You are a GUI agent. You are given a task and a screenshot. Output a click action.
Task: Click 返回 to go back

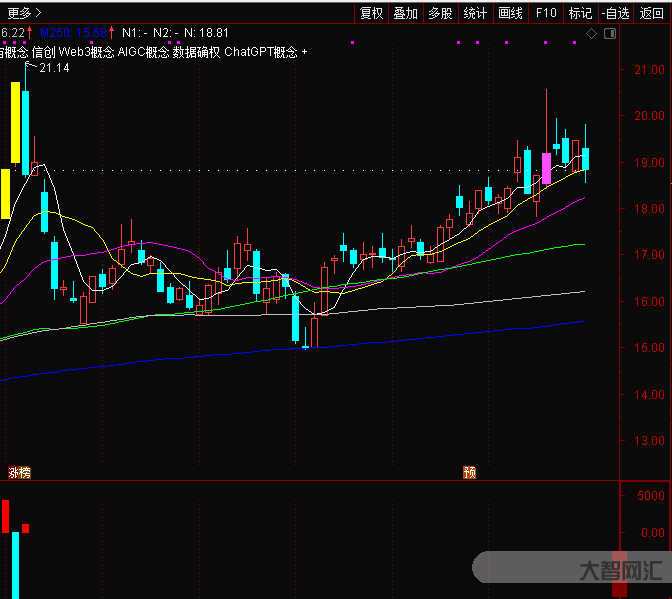(x=652, y=13)
